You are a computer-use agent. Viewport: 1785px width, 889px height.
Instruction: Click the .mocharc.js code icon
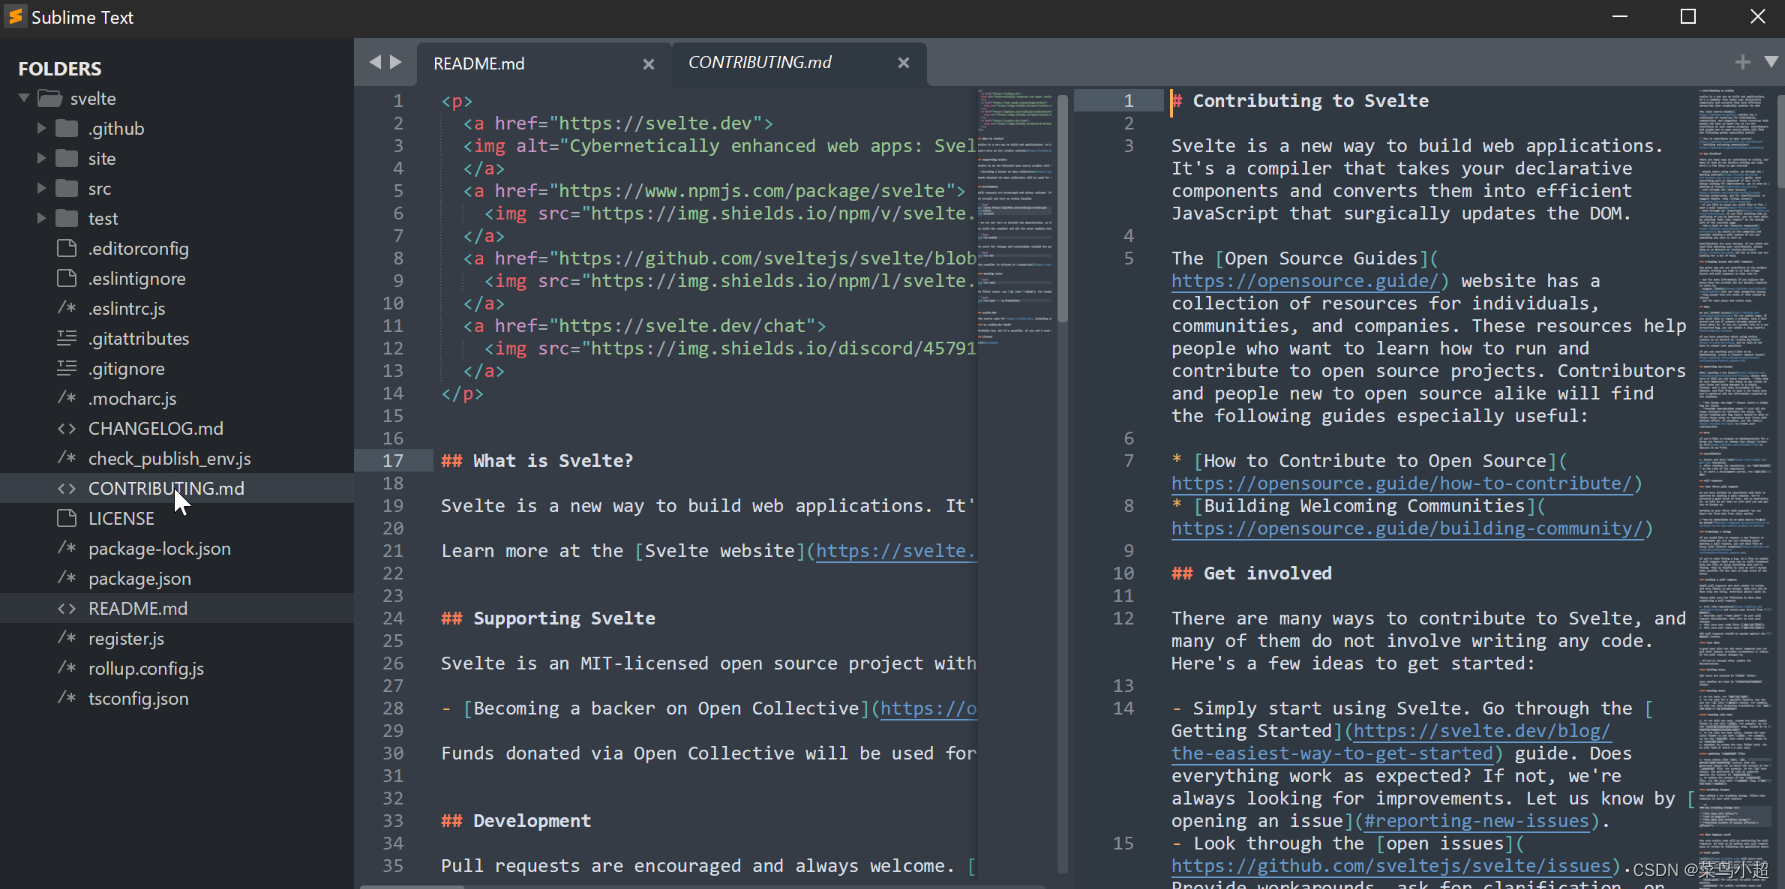pos(67,398)
